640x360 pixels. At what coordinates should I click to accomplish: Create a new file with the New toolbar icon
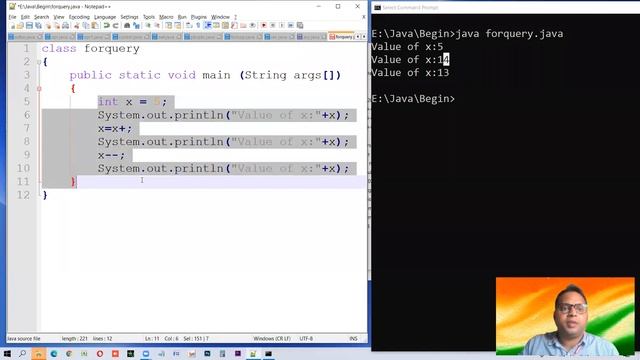coord(13,25)
